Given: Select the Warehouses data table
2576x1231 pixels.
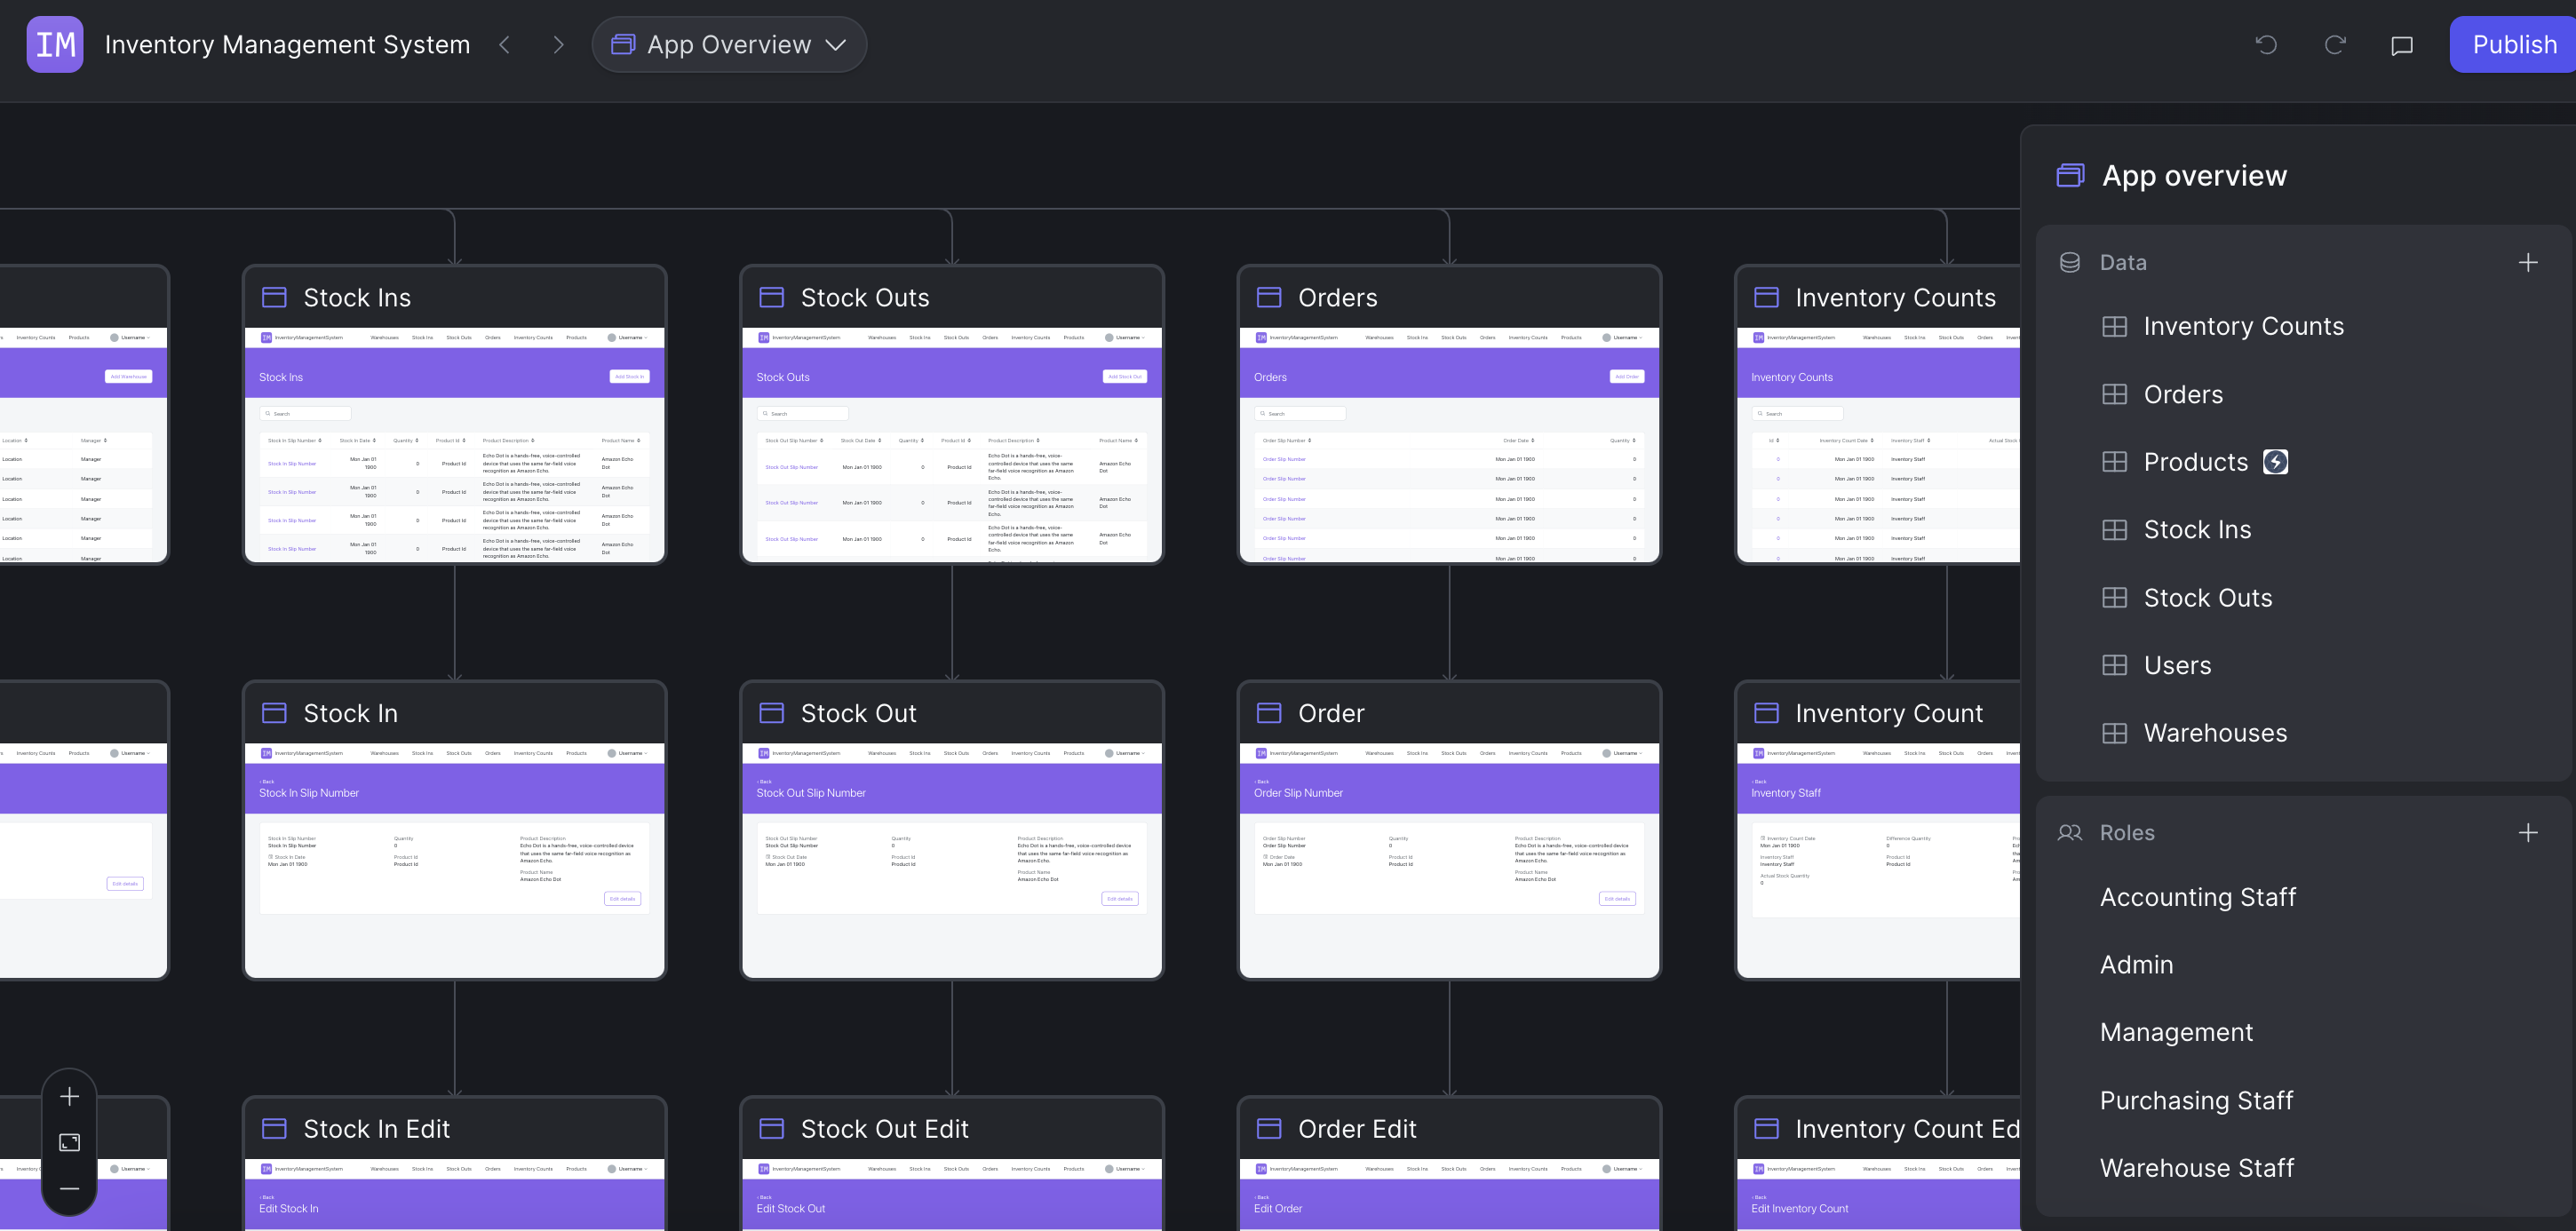Looking at the screenshot, I should 2214,733.
